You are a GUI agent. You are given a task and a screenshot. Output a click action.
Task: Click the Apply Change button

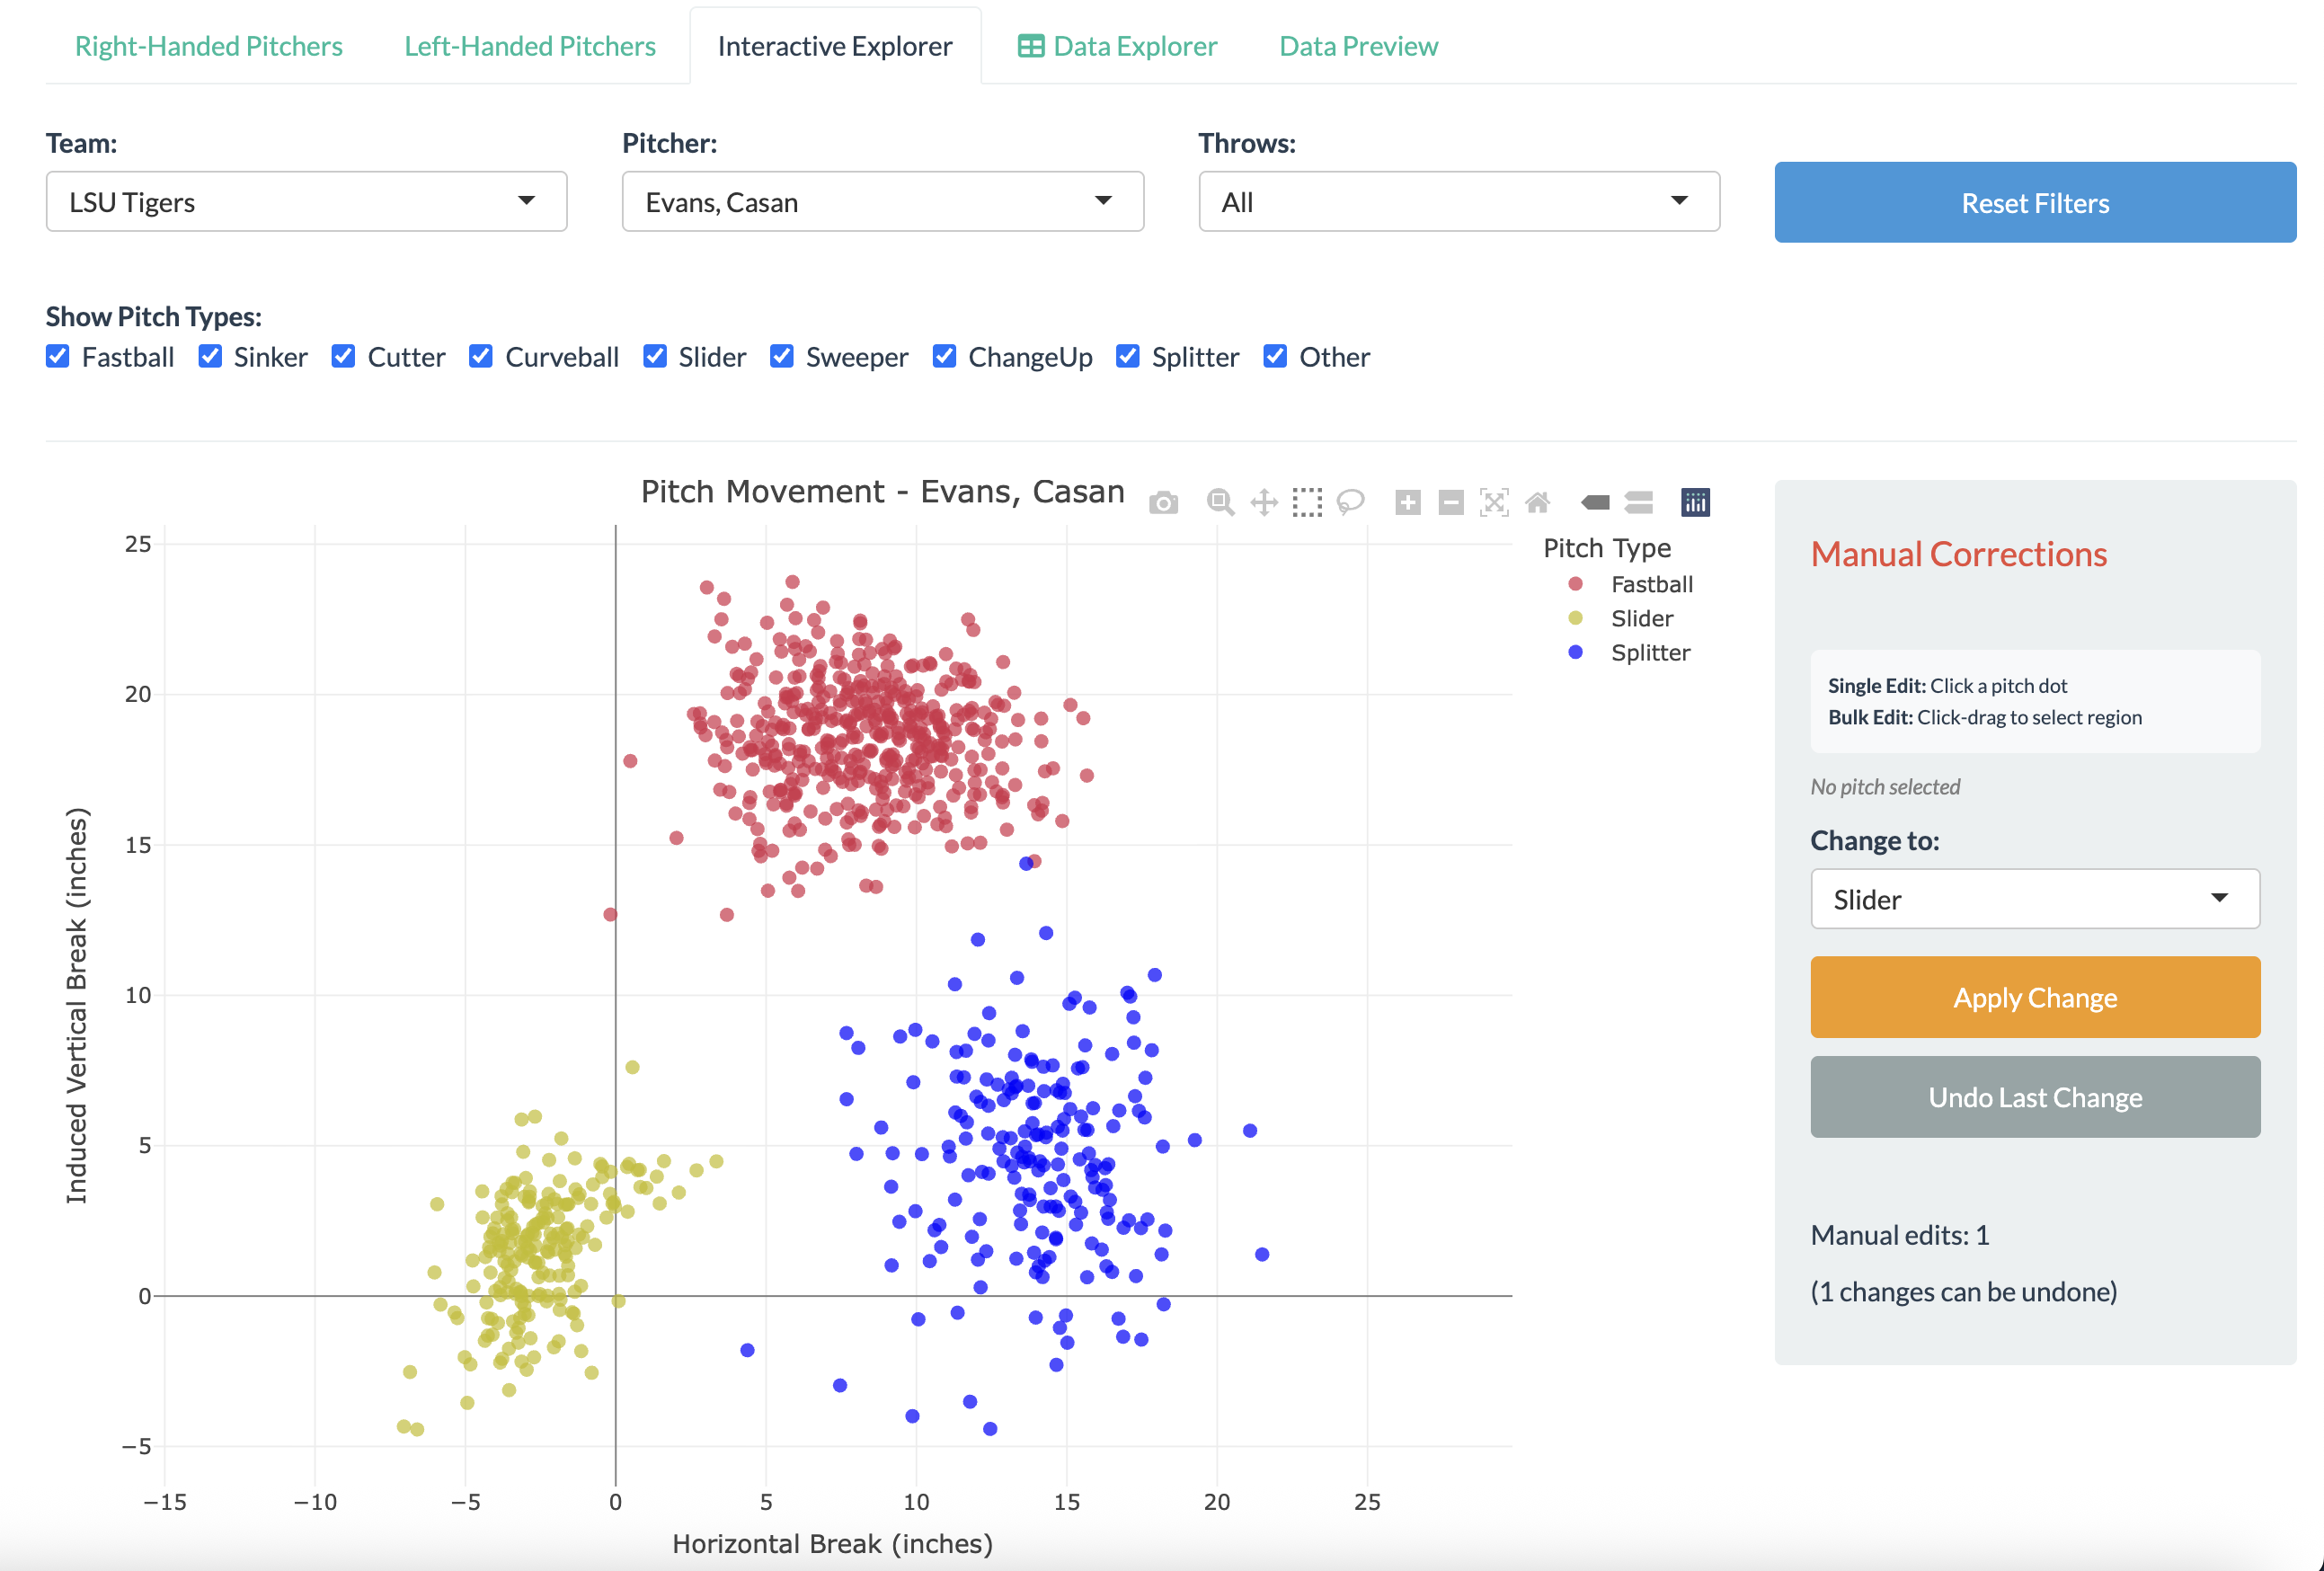click(x=2034, y=996)
